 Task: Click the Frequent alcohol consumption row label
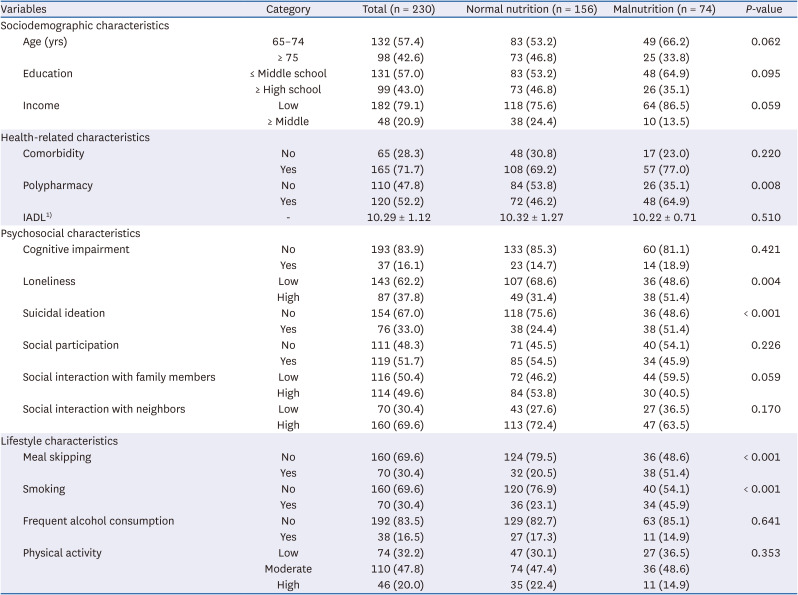(98, 521)
